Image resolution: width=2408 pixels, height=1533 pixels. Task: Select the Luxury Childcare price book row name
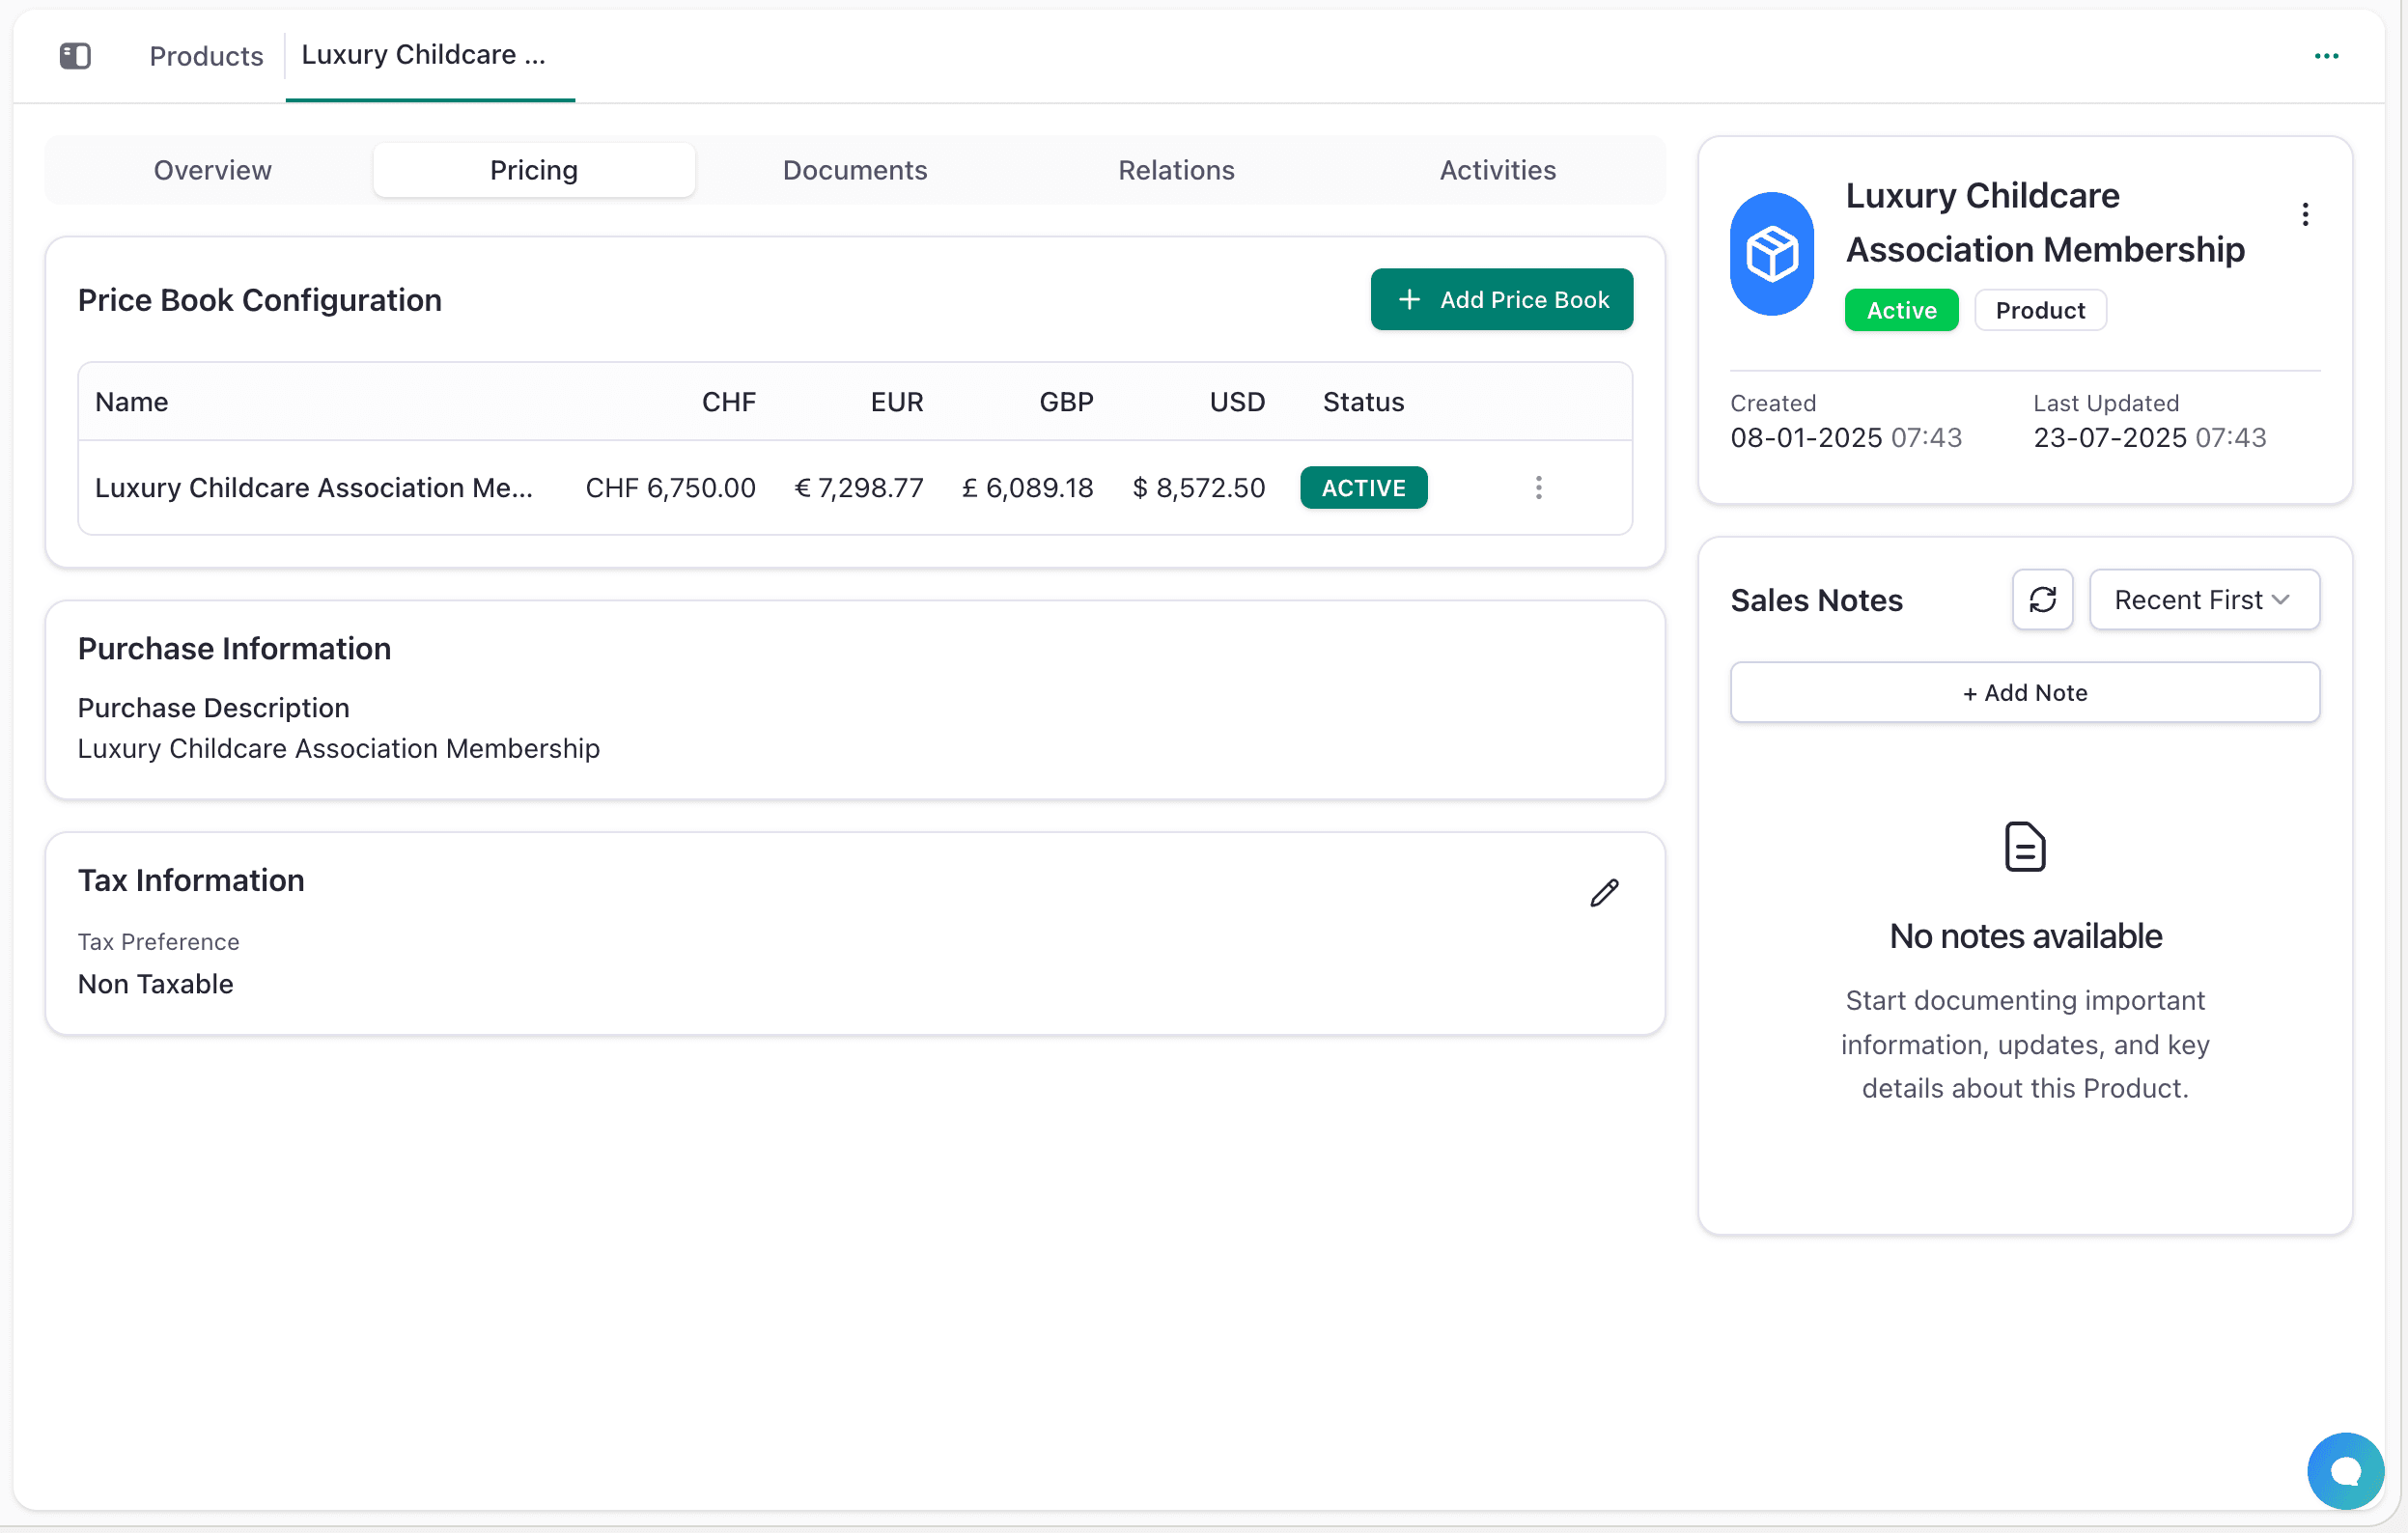coord(313,488)
